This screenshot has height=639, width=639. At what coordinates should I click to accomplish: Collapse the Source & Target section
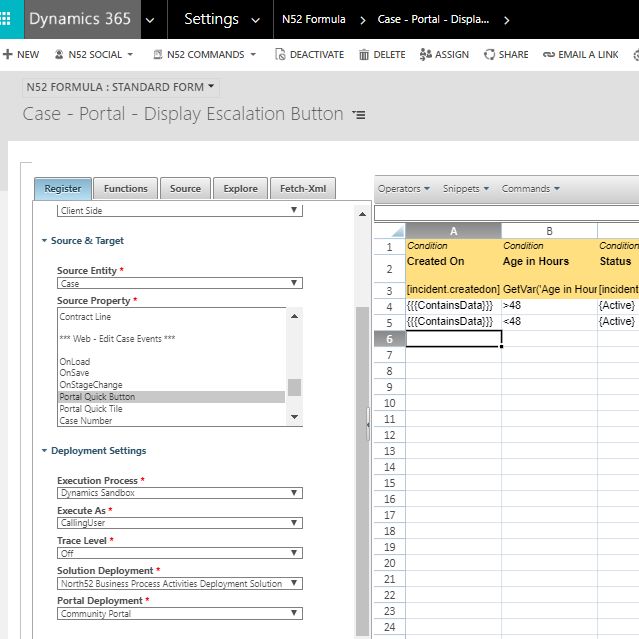(x=44, y=240)
